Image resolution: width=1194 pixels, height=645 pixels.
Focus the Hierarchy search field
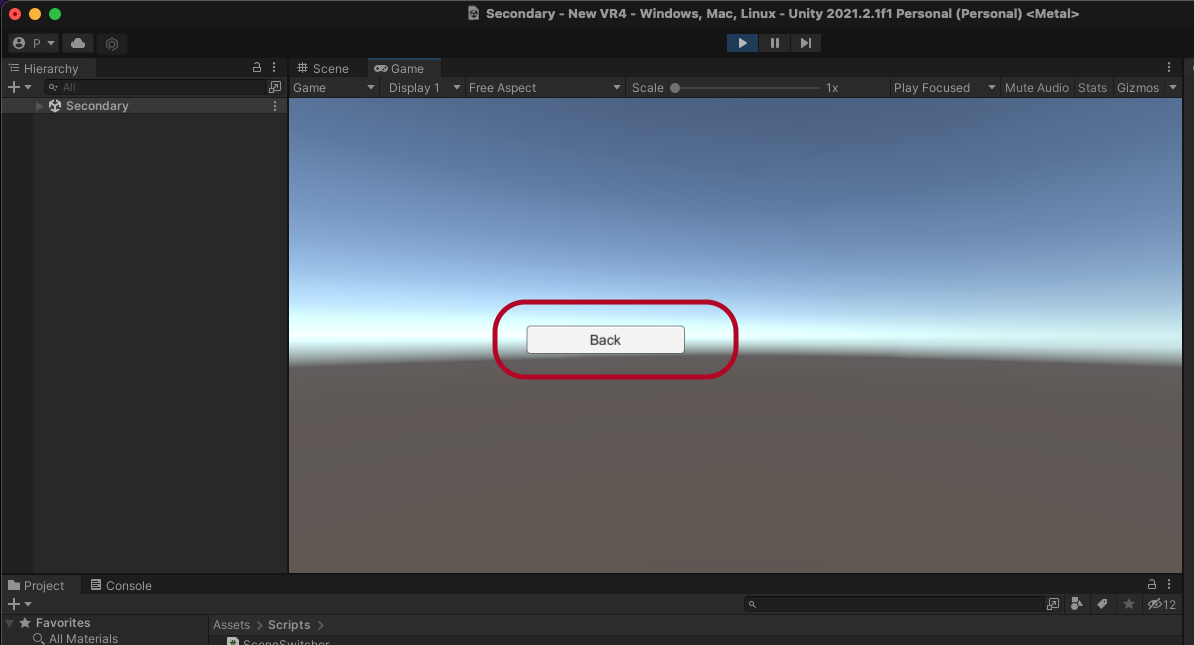pos(156,88)
